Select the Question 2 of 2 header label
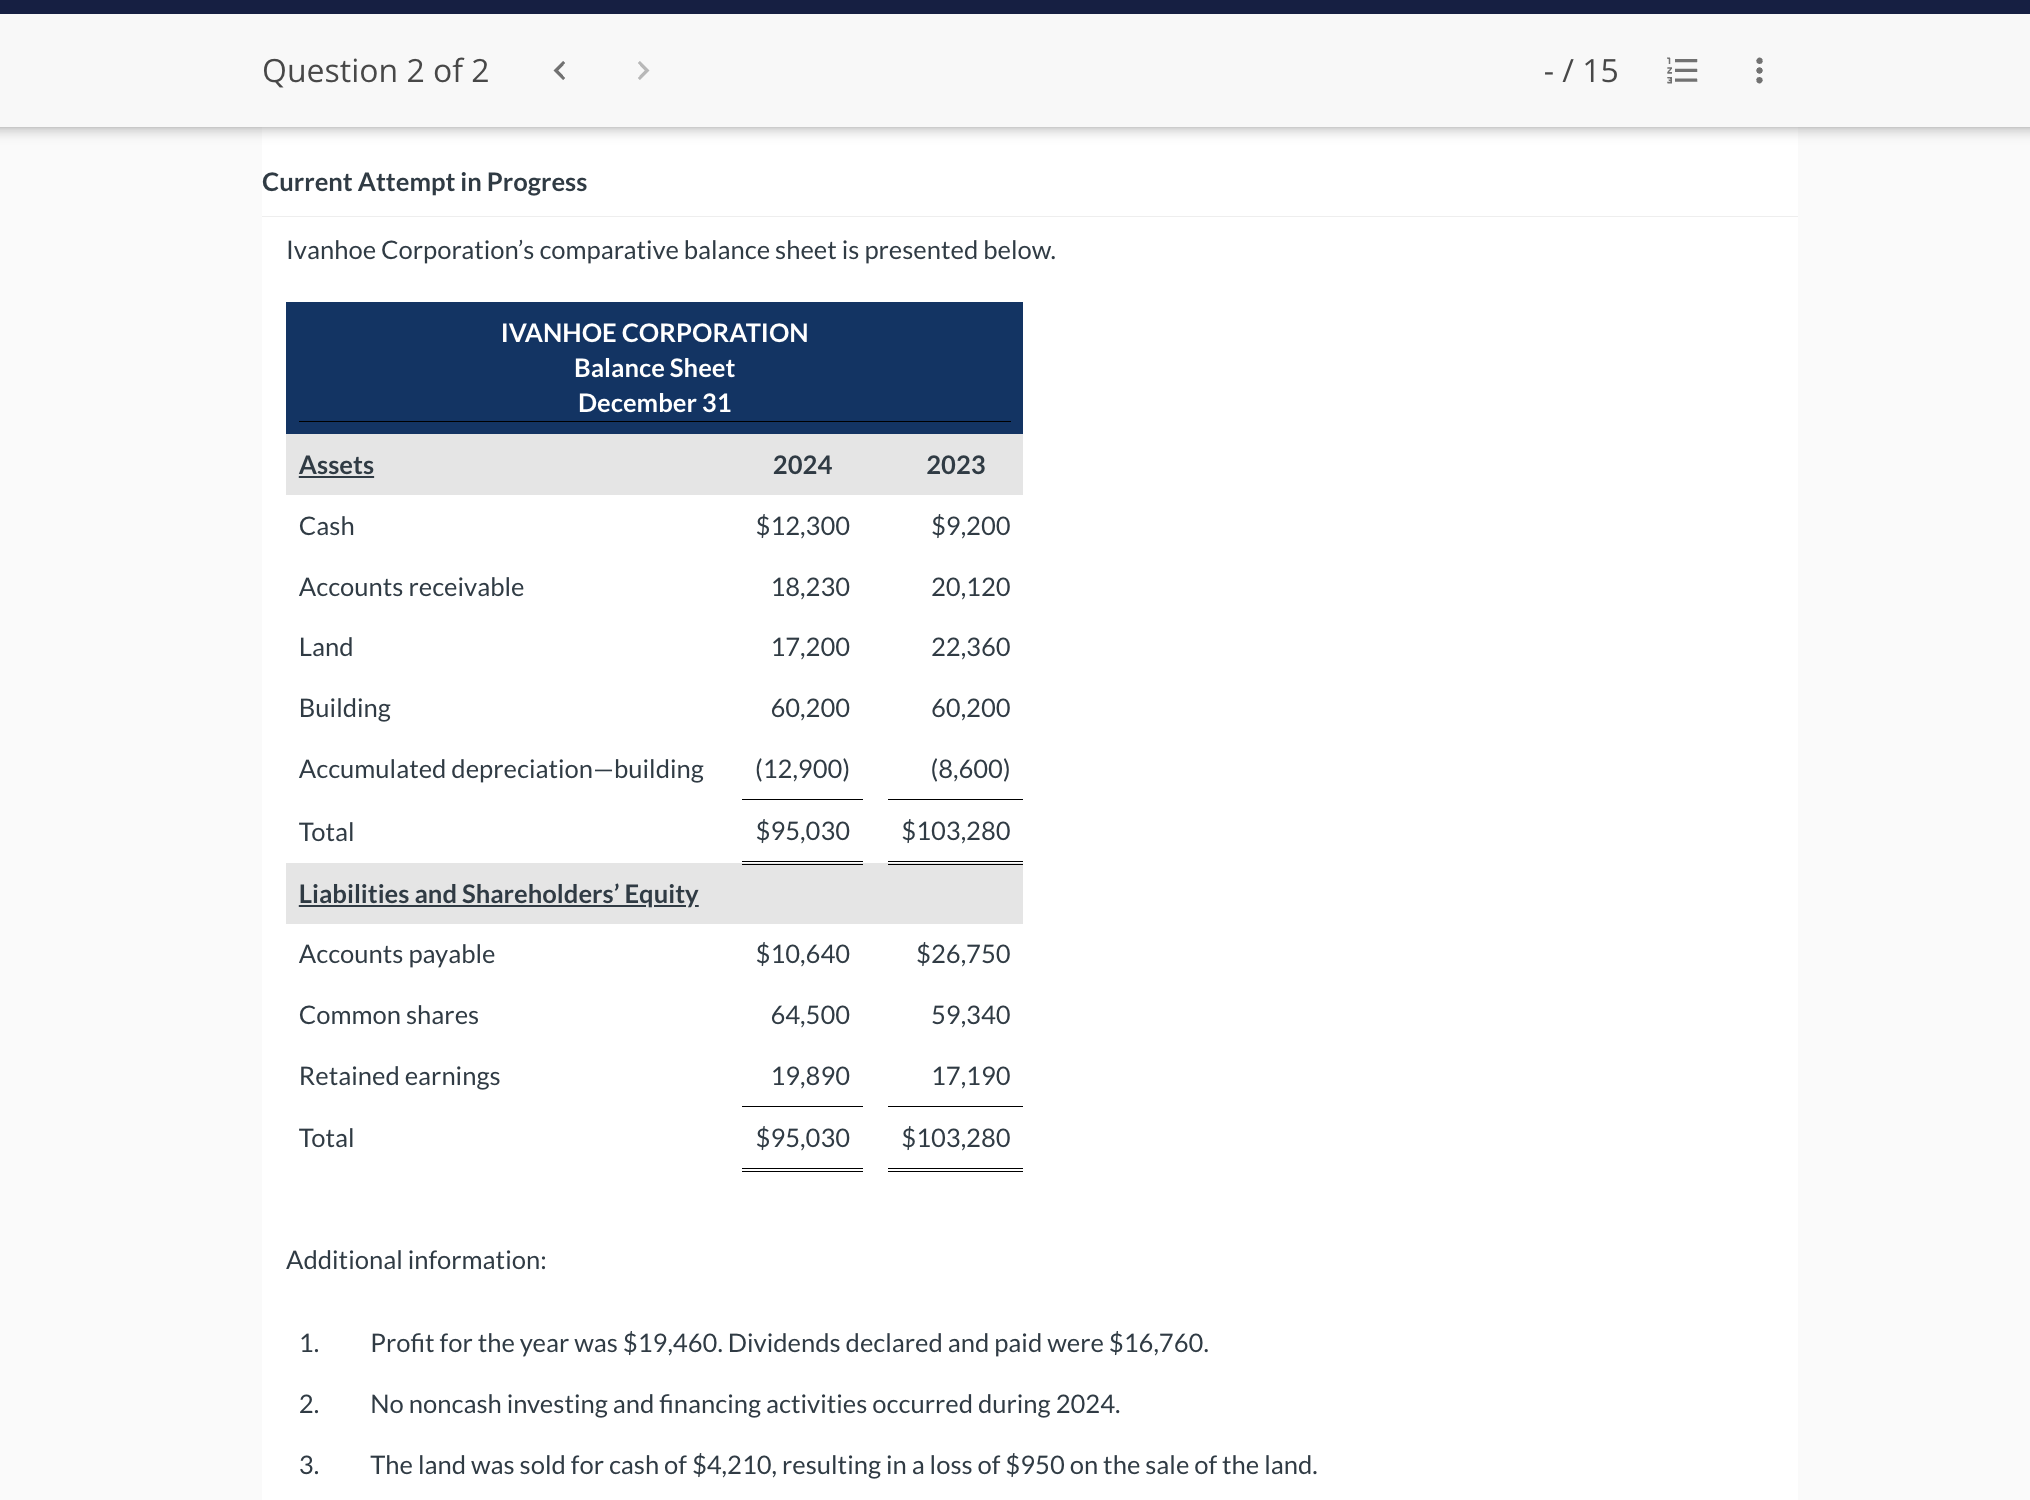Viewport: 2030px width, 1500px height. click(376, 70)
